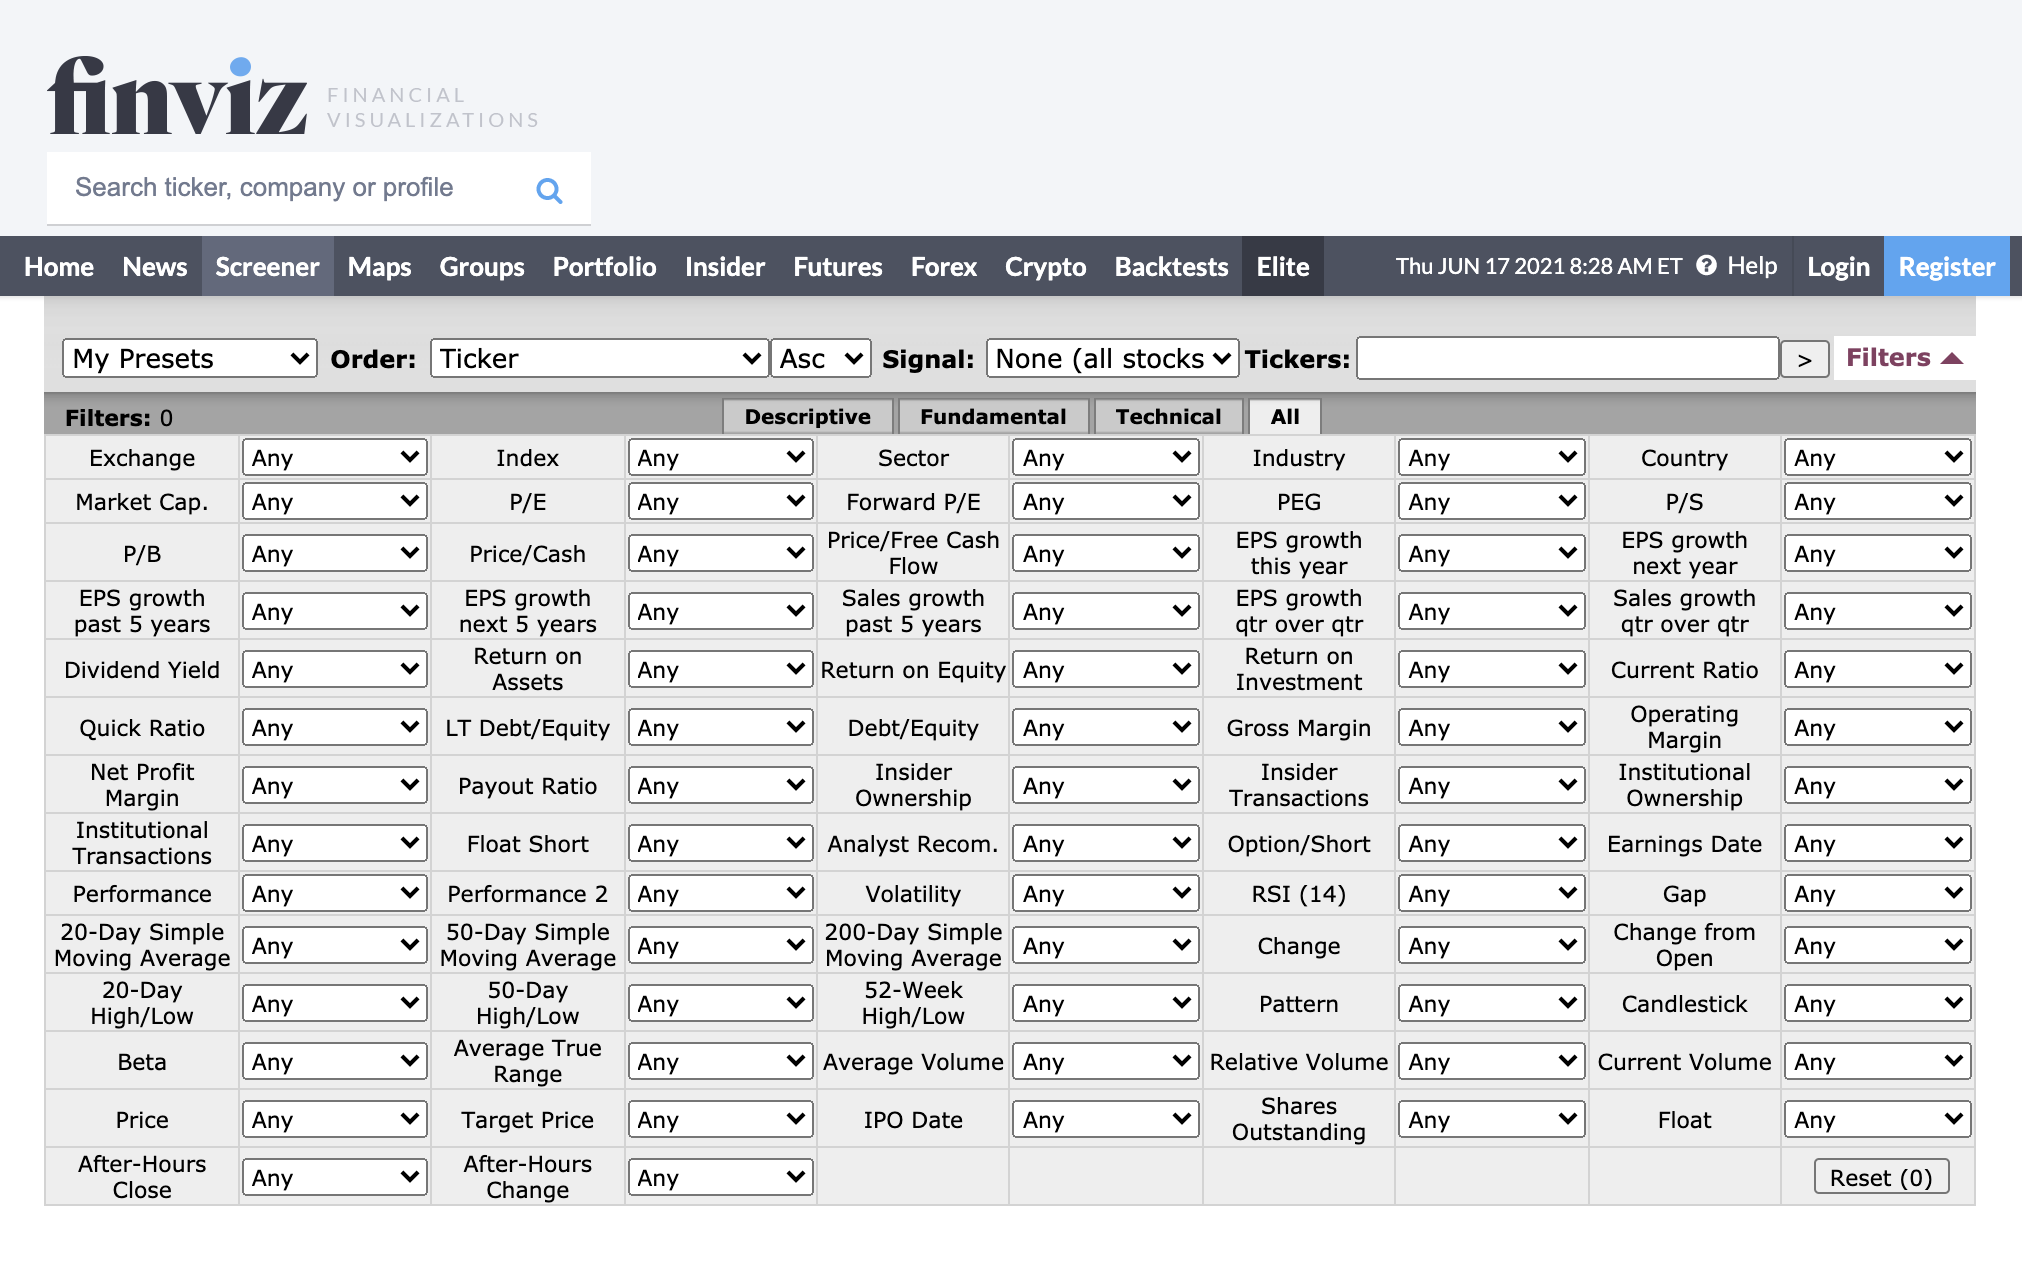The image size is (2022, 1275).
Task: Expand the Market Cap filter dropdown
Action: point(335,507)
